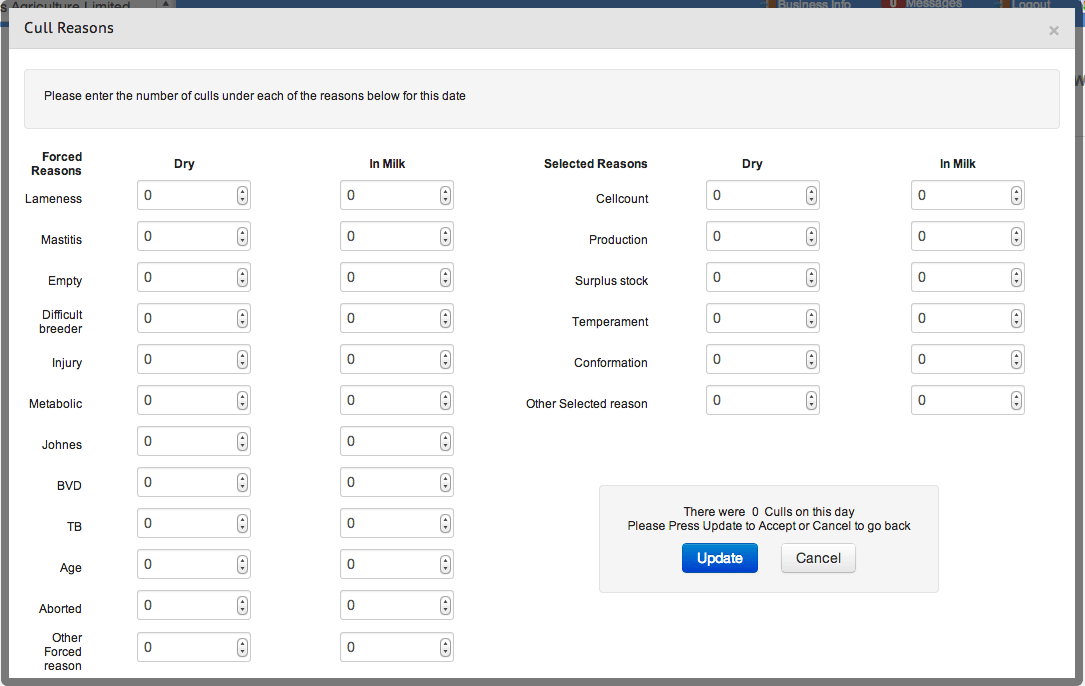Viewport: 1085px width, 686px height.
Task: Click the Cellcount Dry stepper arrows
Action: point(811,196)
